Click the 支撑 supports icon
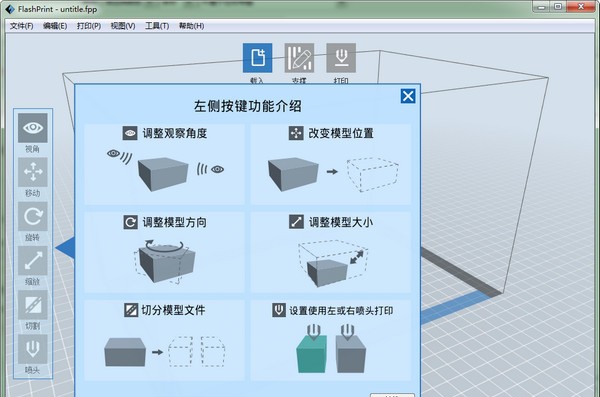600x397 pixels. pyautogui.click(x=299, y=58)
